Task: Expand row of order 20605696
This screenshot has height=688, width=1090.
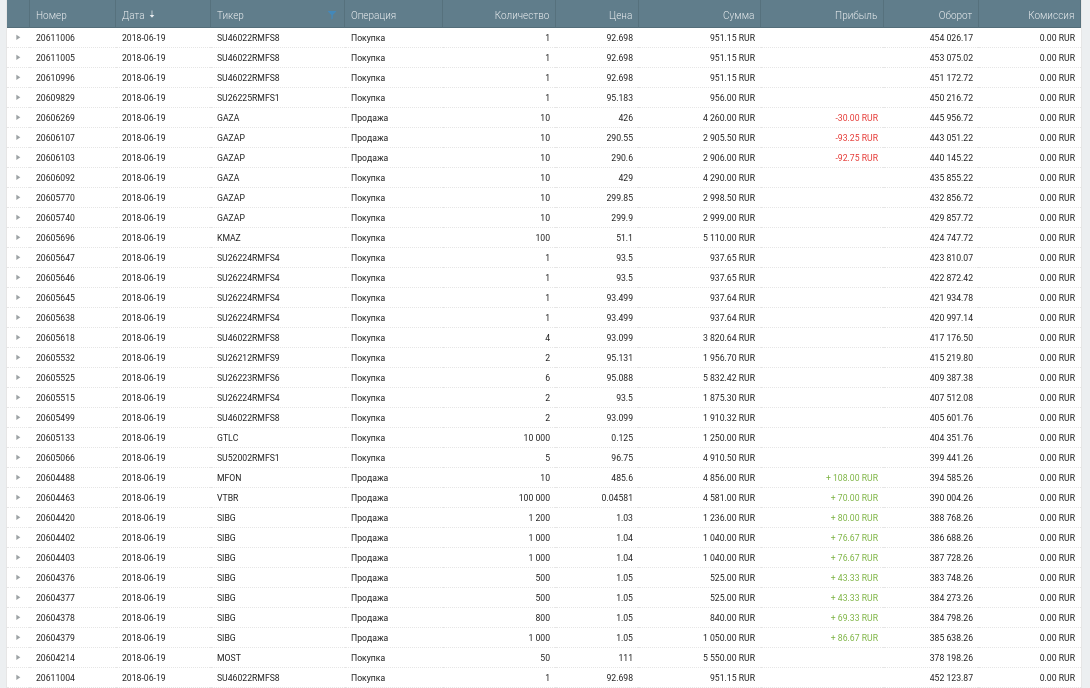Action: tap(18, 238)
